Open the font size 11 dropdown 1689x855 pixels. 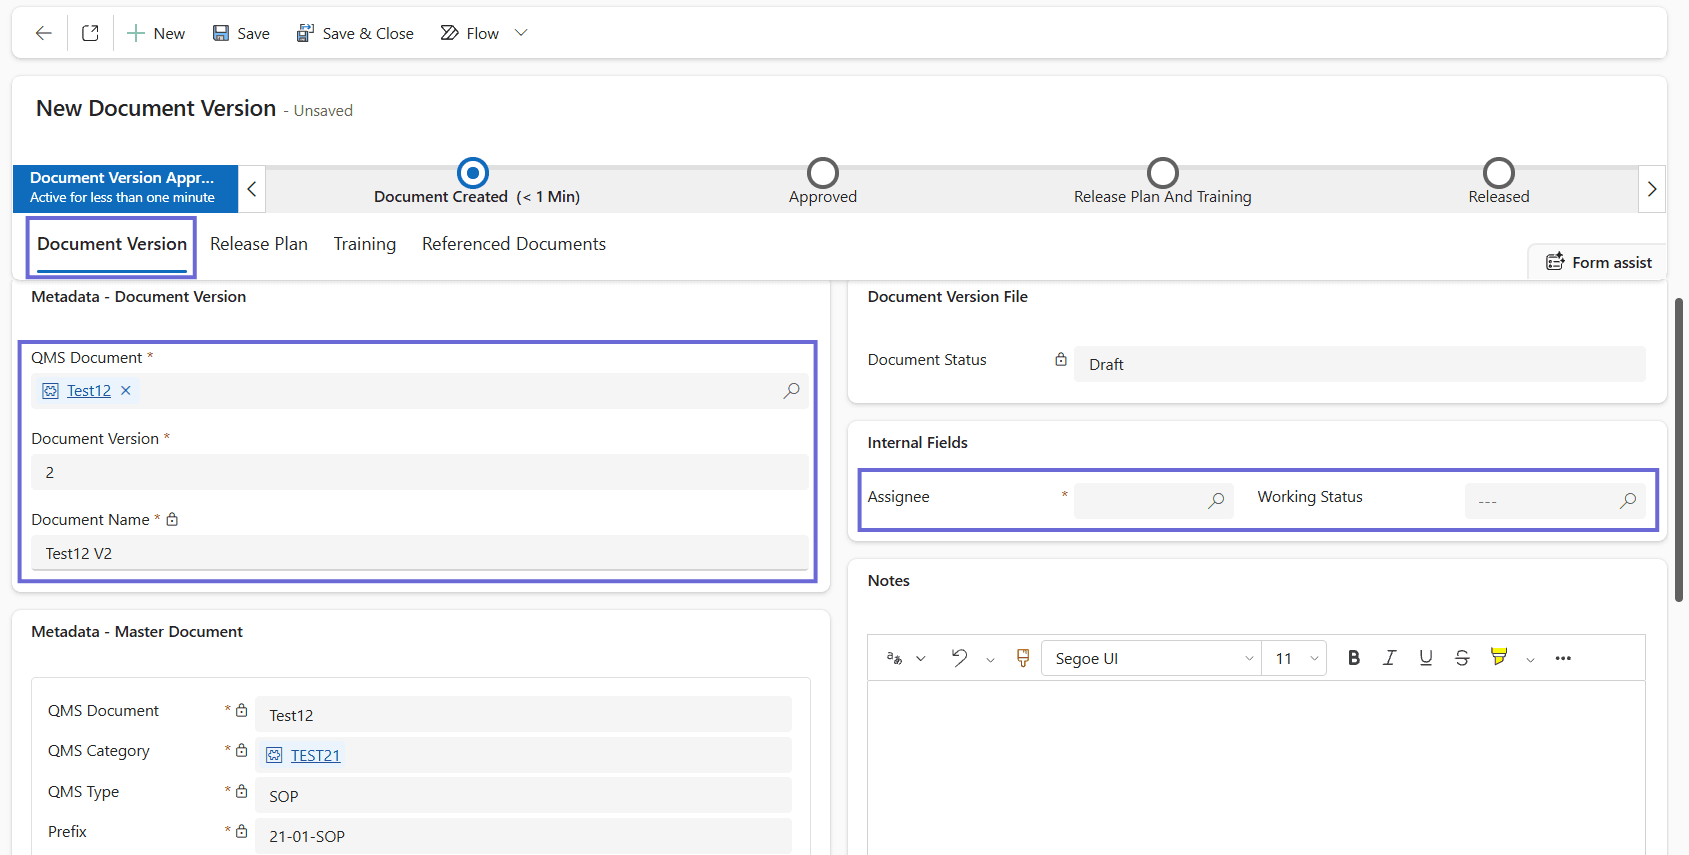click(1294, 658)
